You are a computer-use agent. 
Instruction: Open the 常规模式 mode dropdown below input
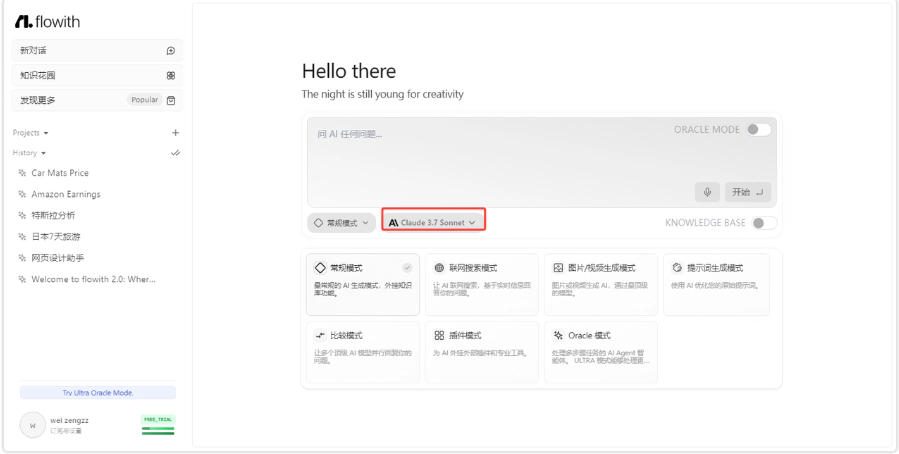(x=341, y=223)
